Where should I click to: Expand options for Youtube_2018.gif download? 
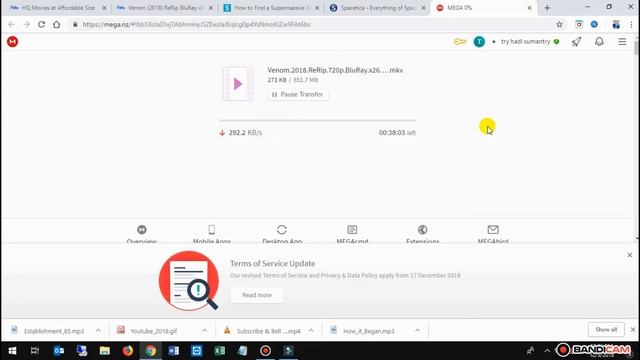(204, 331)
